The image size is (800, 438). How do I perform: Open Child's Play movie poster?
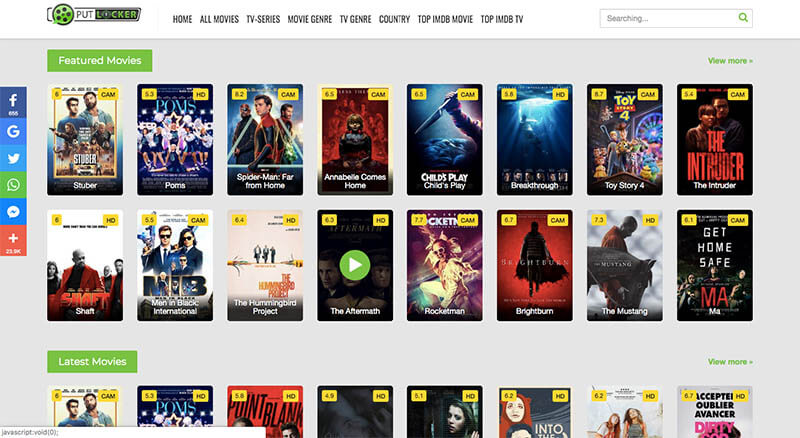coord(444,139)
